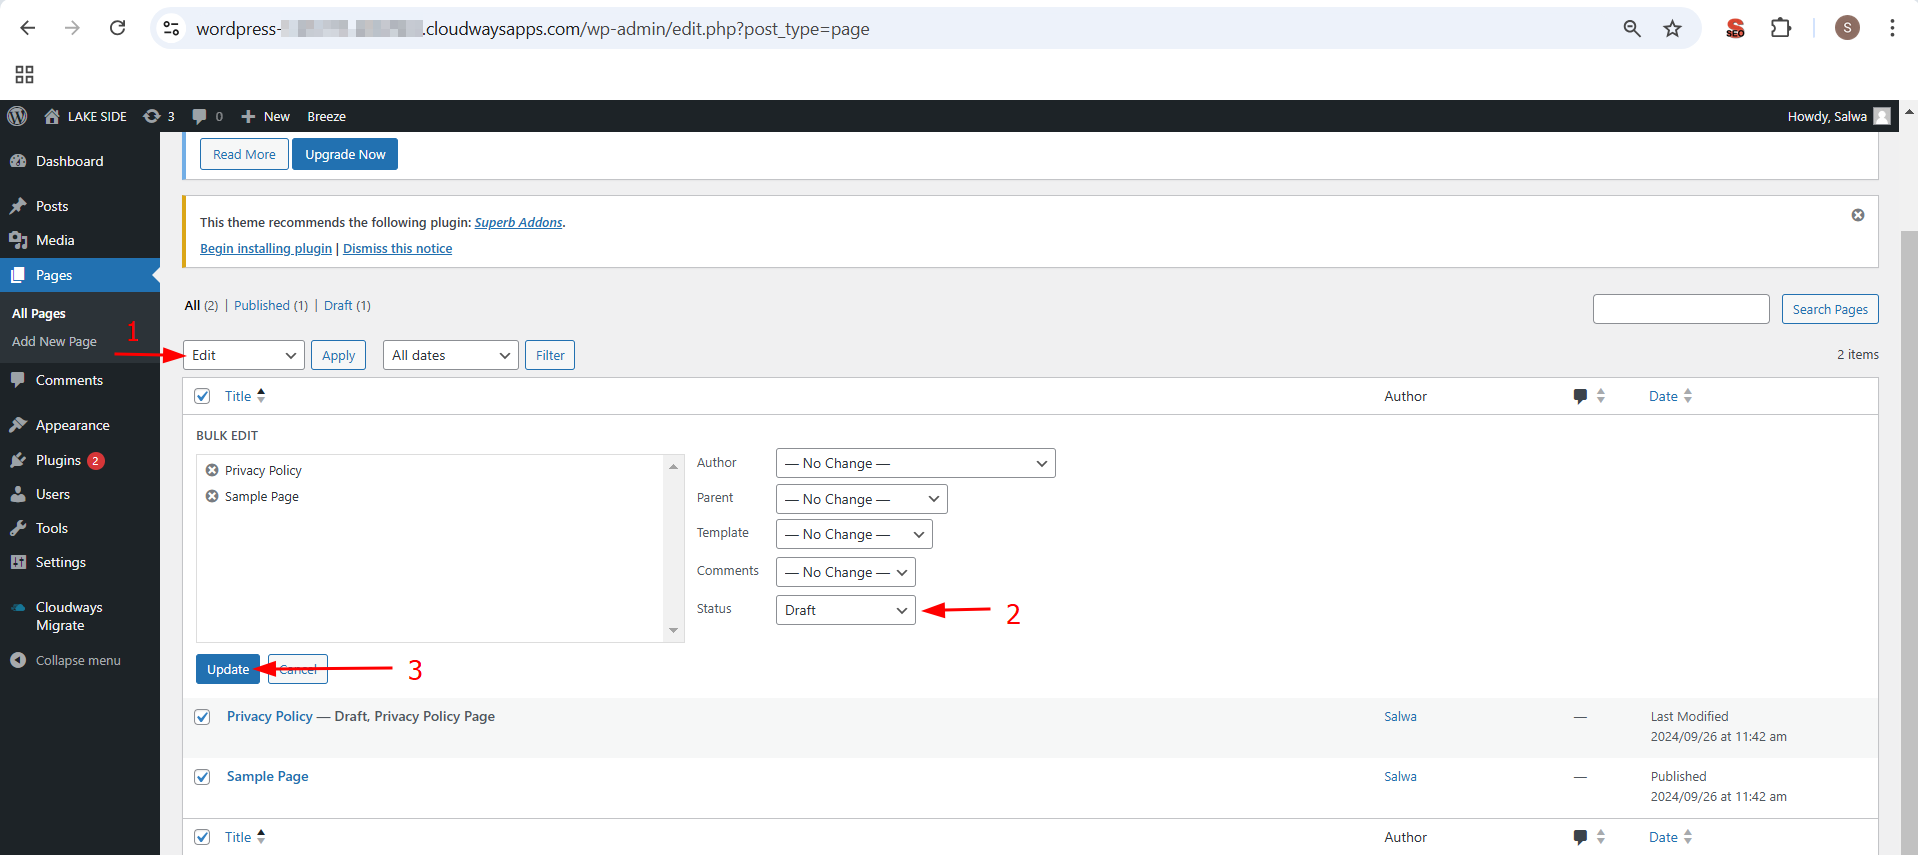Image resolution: width=1918 pixels, height=855 pixels.
Task: Open Tools in the sidebar
Action: [x=52, y=528]
